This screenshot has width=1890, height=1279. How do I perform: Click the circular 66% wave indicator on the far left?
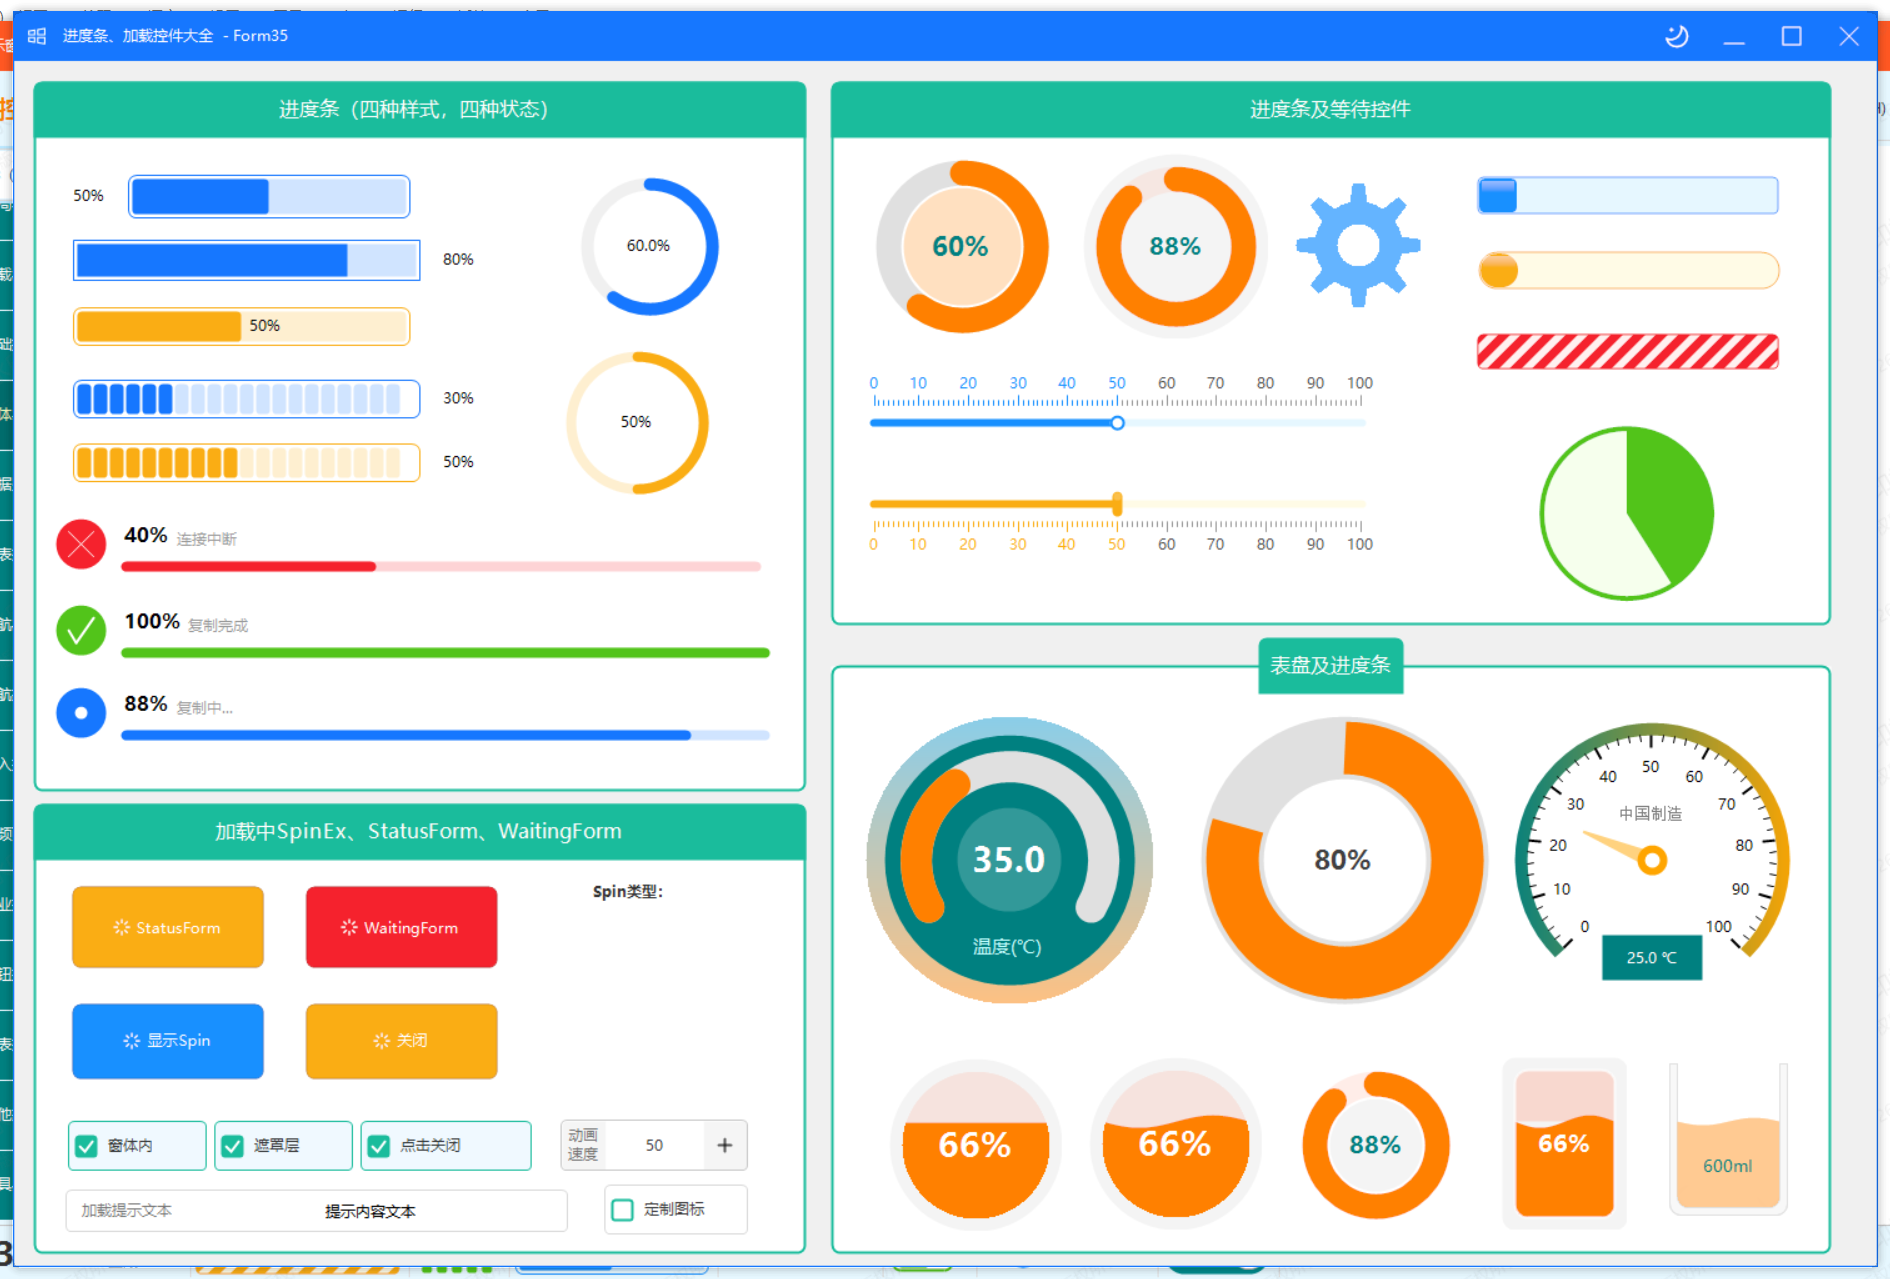975,1145
